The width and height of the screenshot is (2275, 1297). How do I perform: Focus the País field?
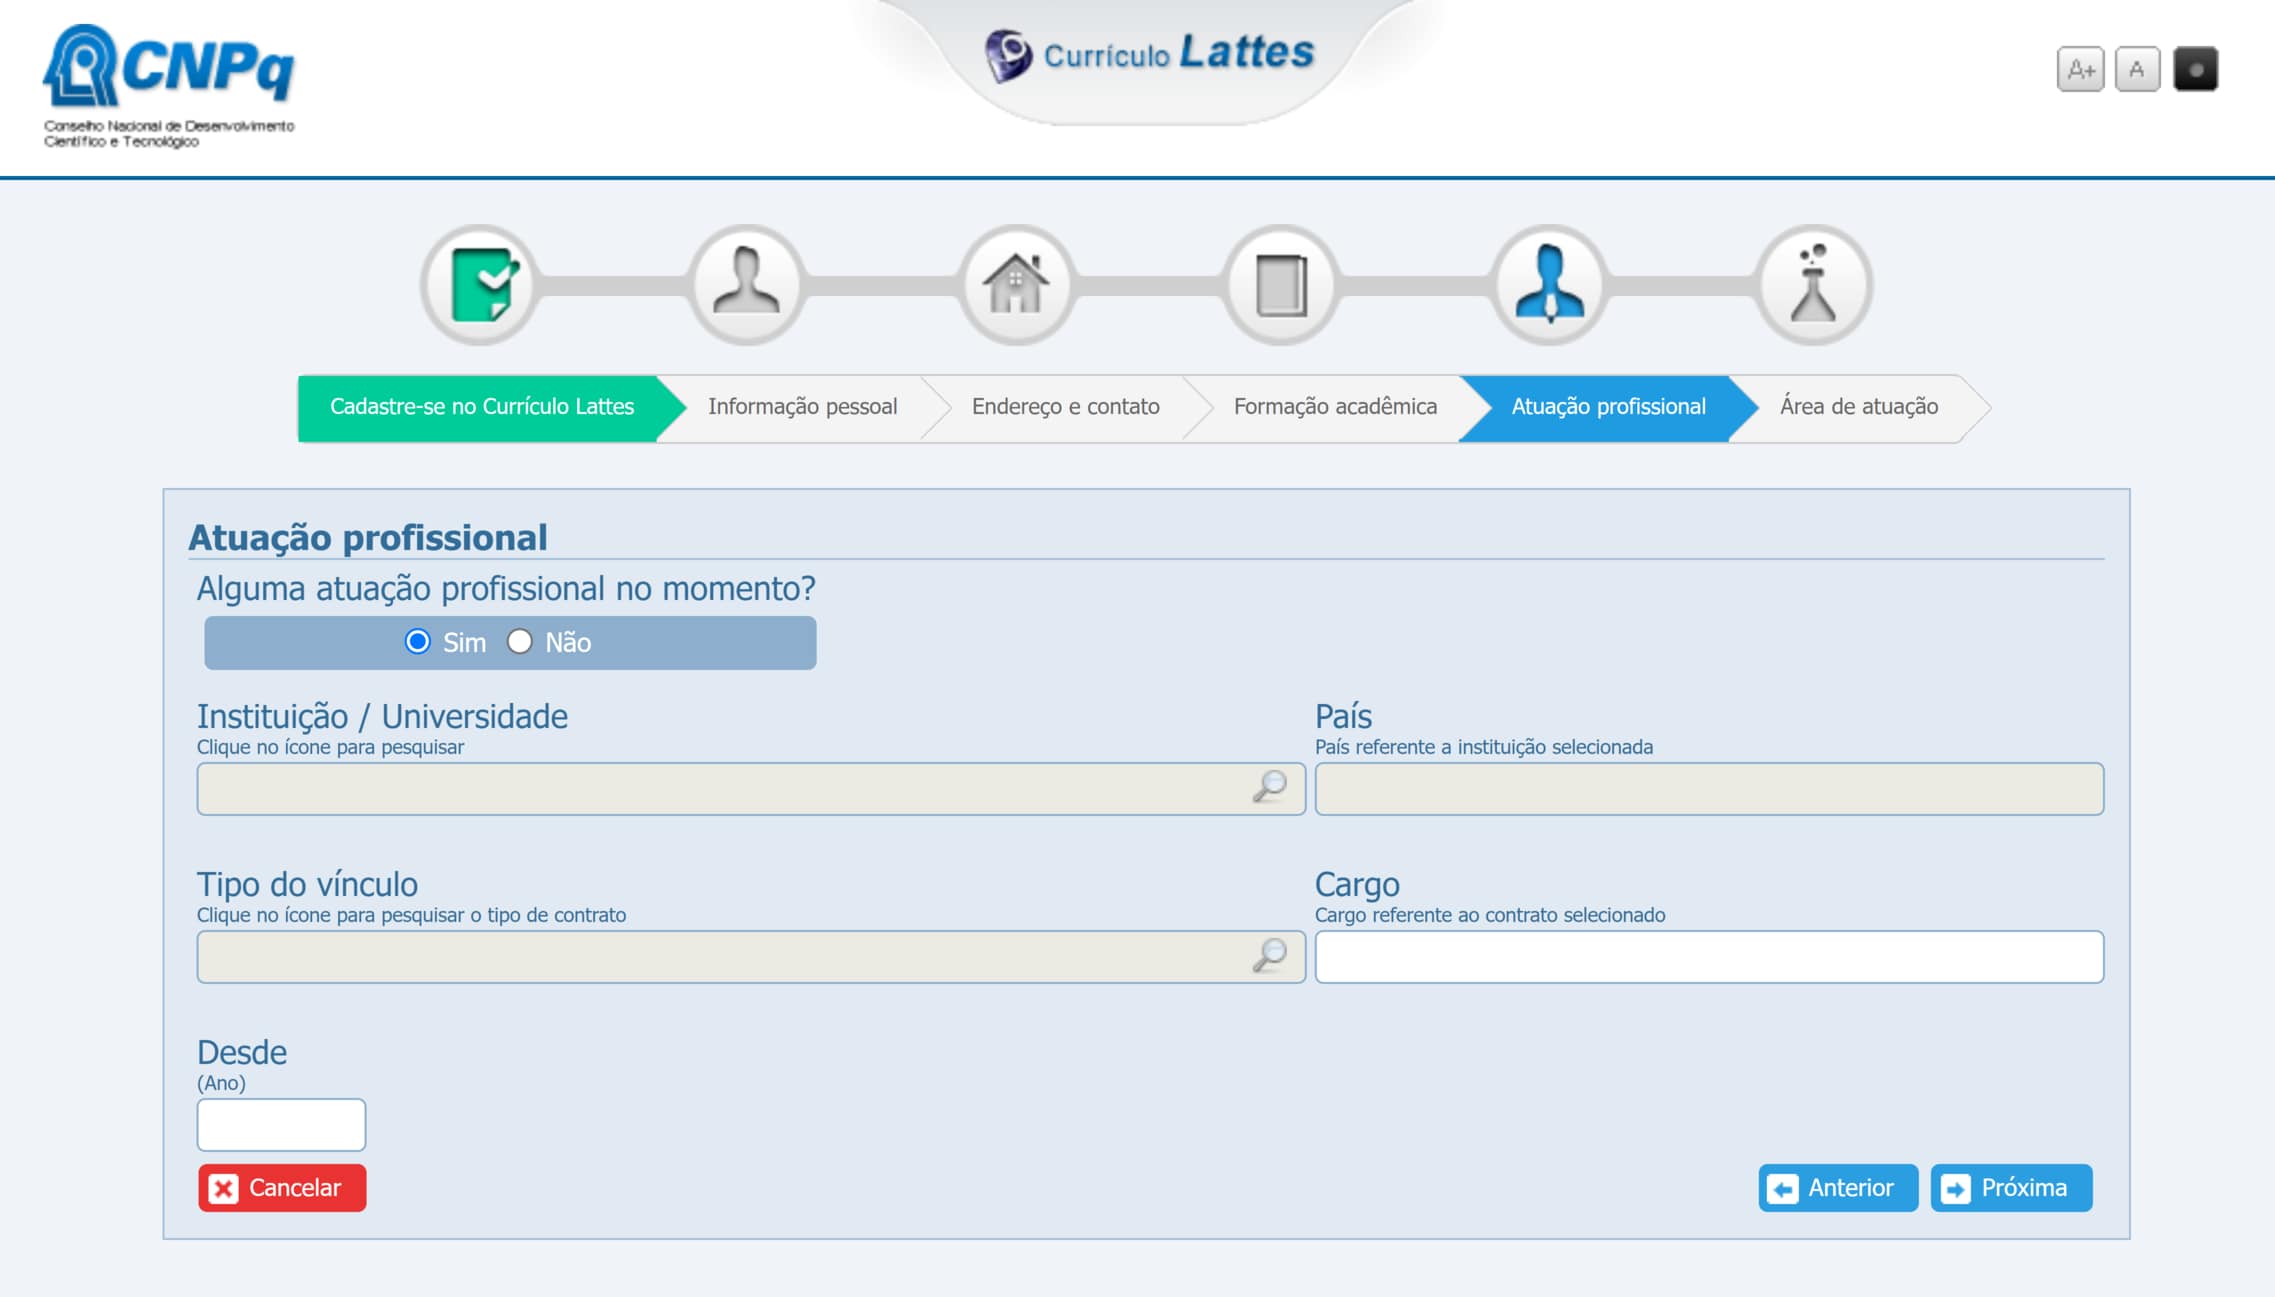pyautogui.click(x=1709, y=789)
